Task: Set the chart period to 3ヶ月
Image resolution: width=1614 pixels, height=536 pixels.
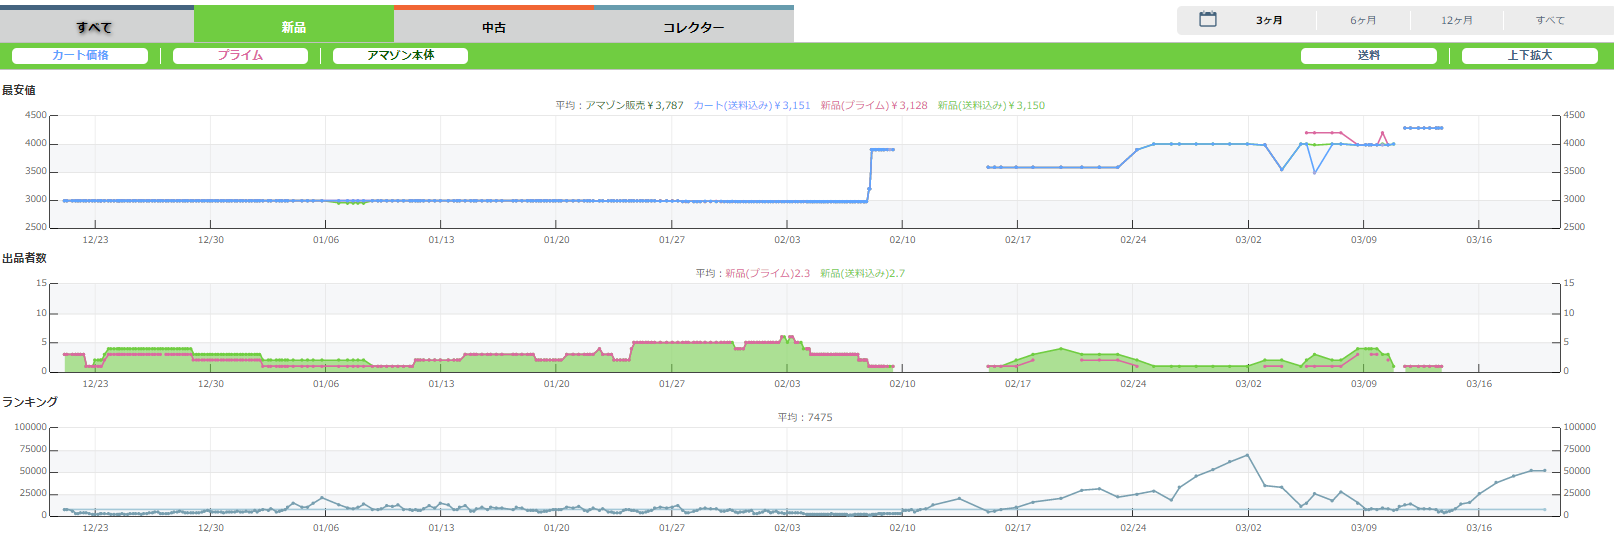Action: [1269, 20]
